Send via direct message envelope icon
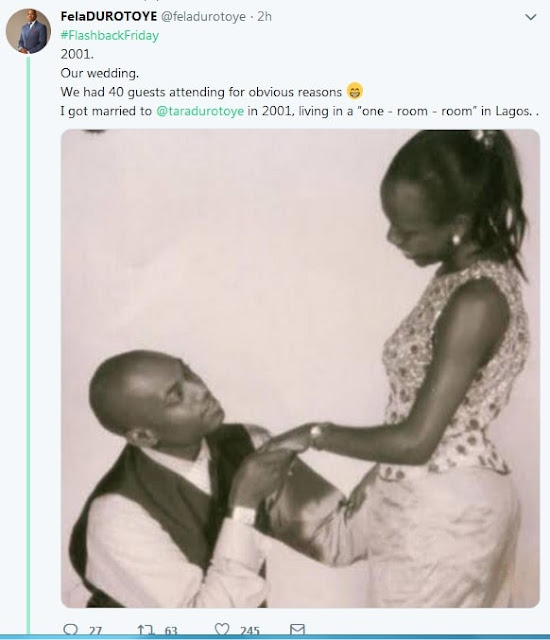This screenshot has height=640, width=550. (297, 630)
